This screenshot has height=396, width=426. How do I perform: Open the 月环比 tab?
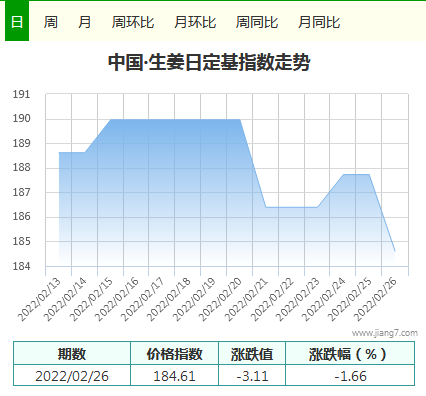point(195,22)
